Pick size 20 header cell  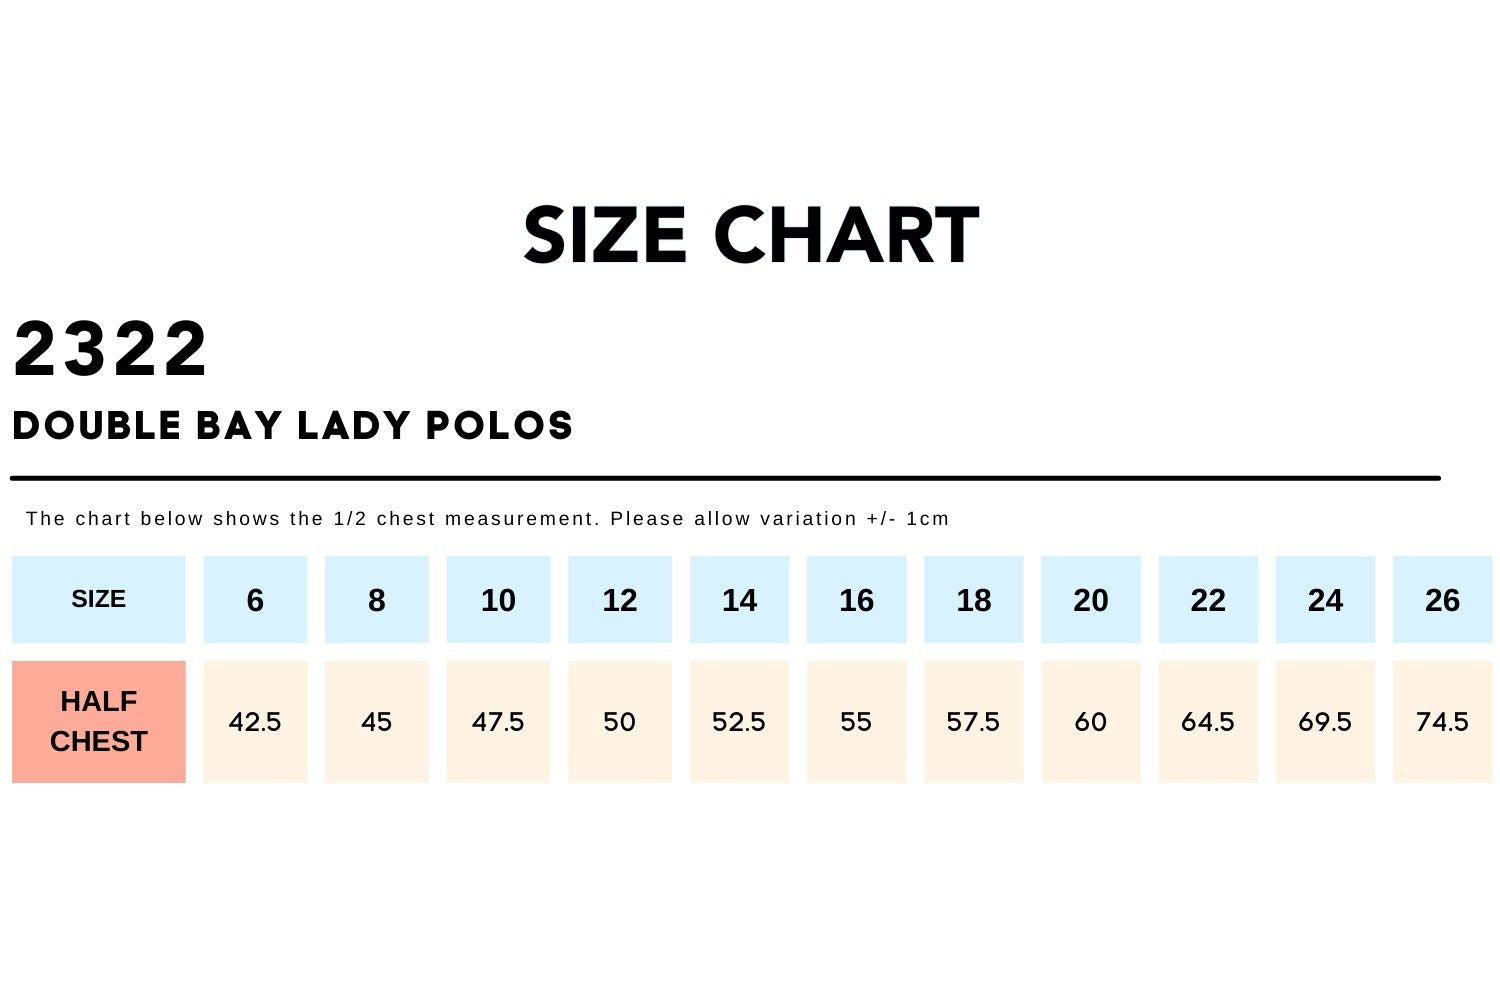(1090, 599)
